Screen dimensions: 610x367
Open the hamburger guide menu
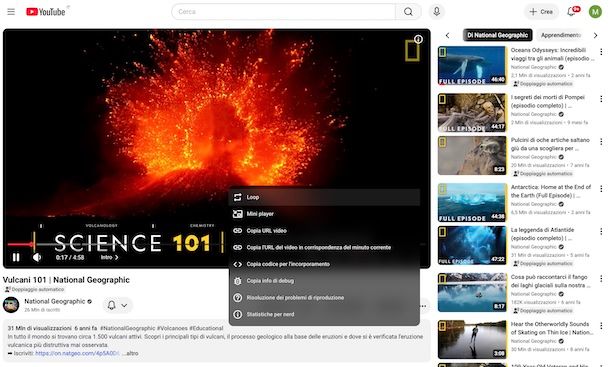[x=11, y=12]
